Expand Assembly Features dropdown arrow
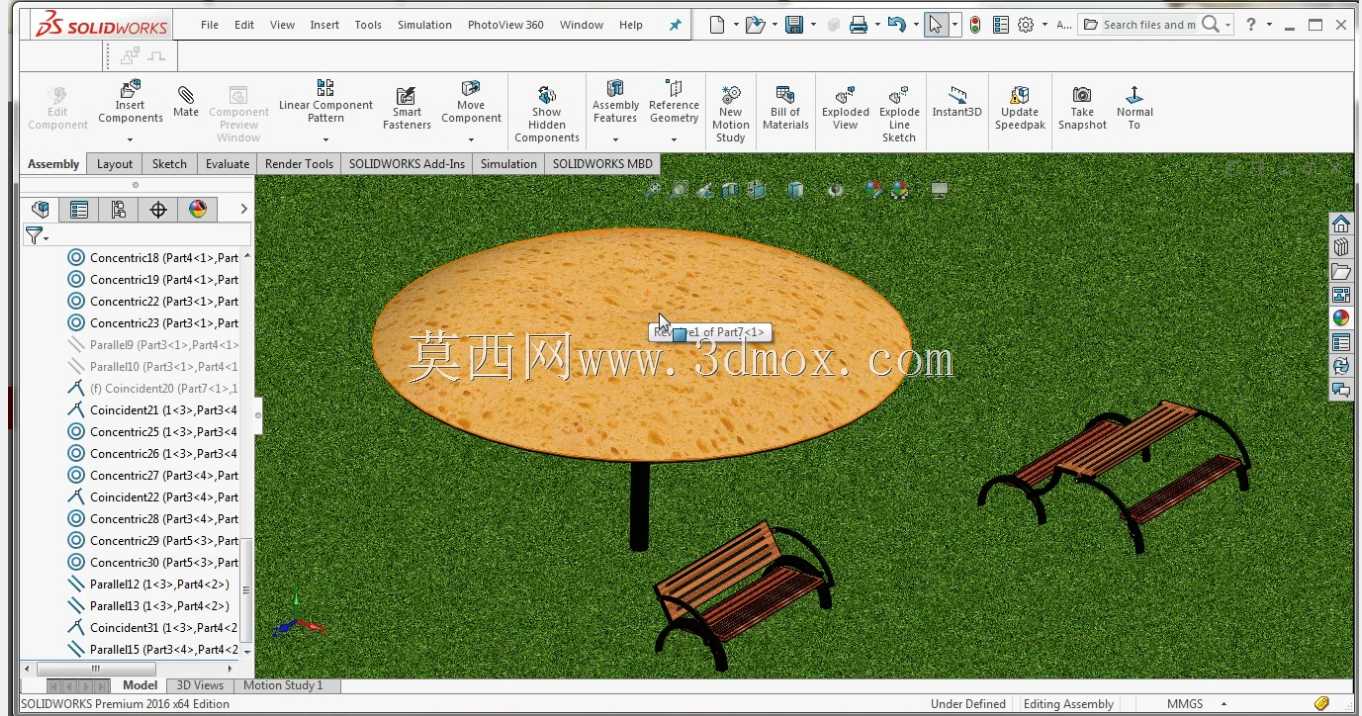The height and width of the screenshot is (716, 1362). click(615, 140)
